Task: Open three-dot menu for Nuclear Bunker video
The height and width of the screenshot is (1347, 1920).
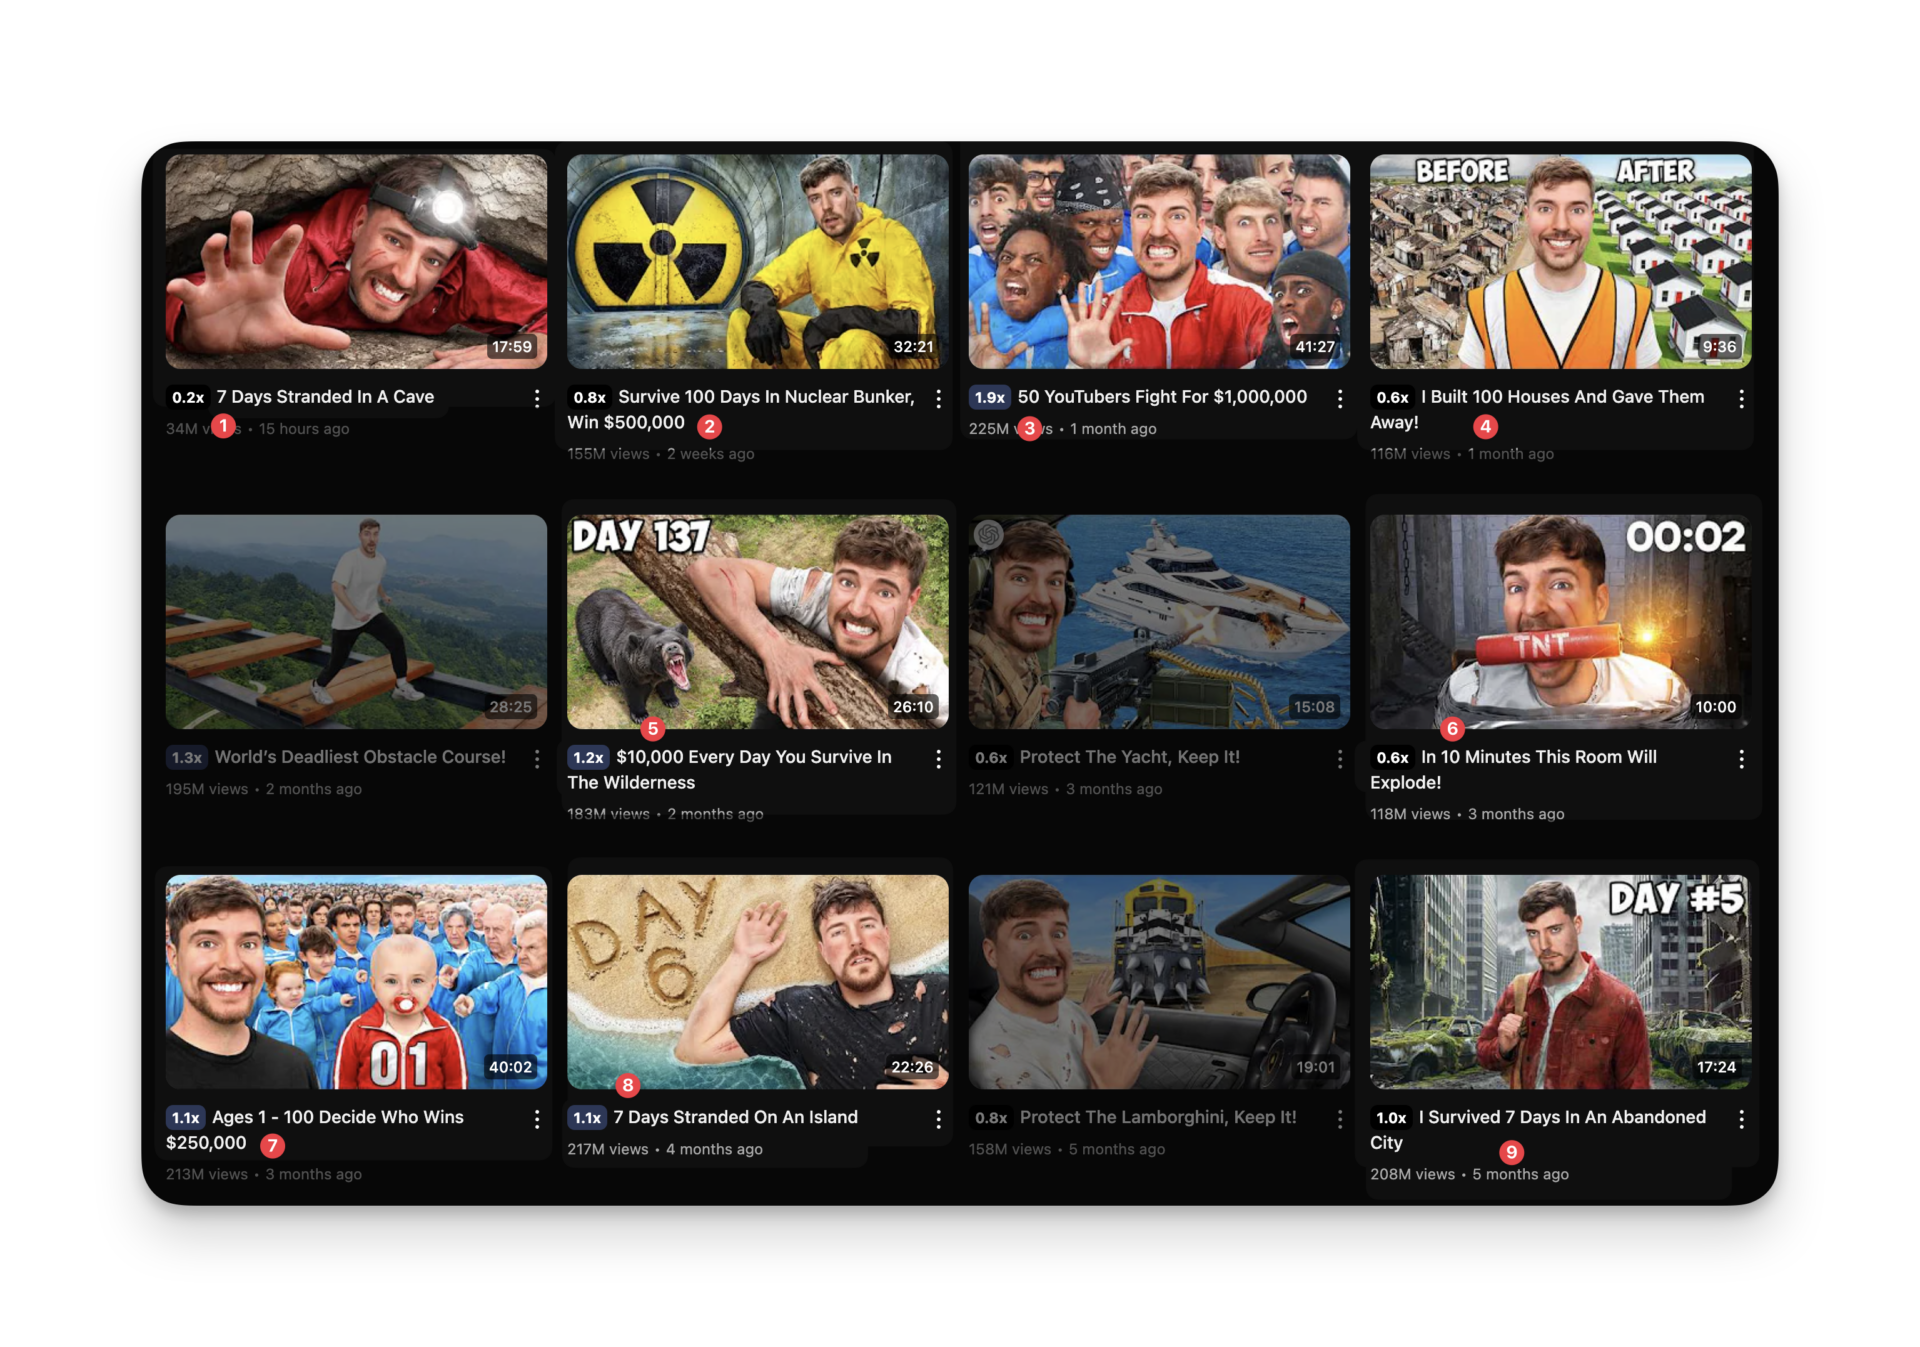Action: tap(938, 399)
